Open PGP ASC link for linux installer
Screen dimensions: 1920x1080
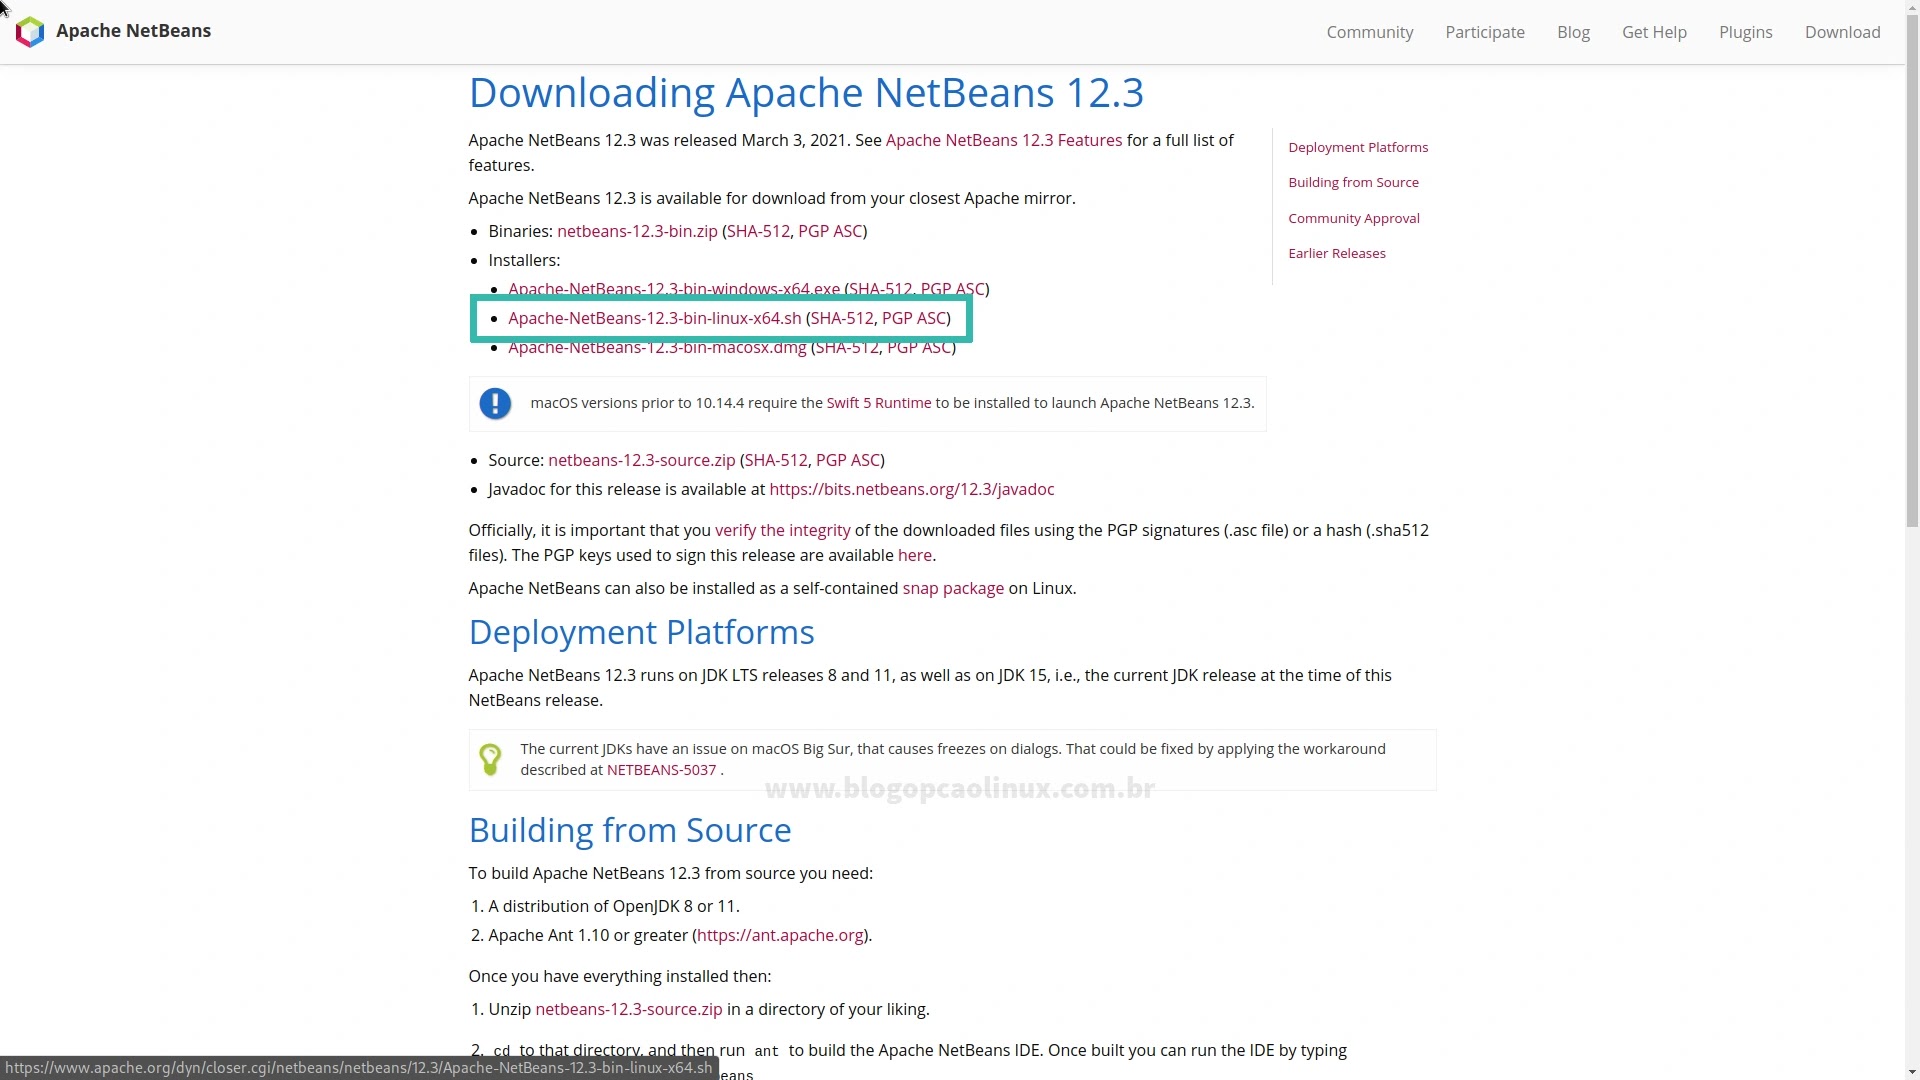click(x=914, y=318)
